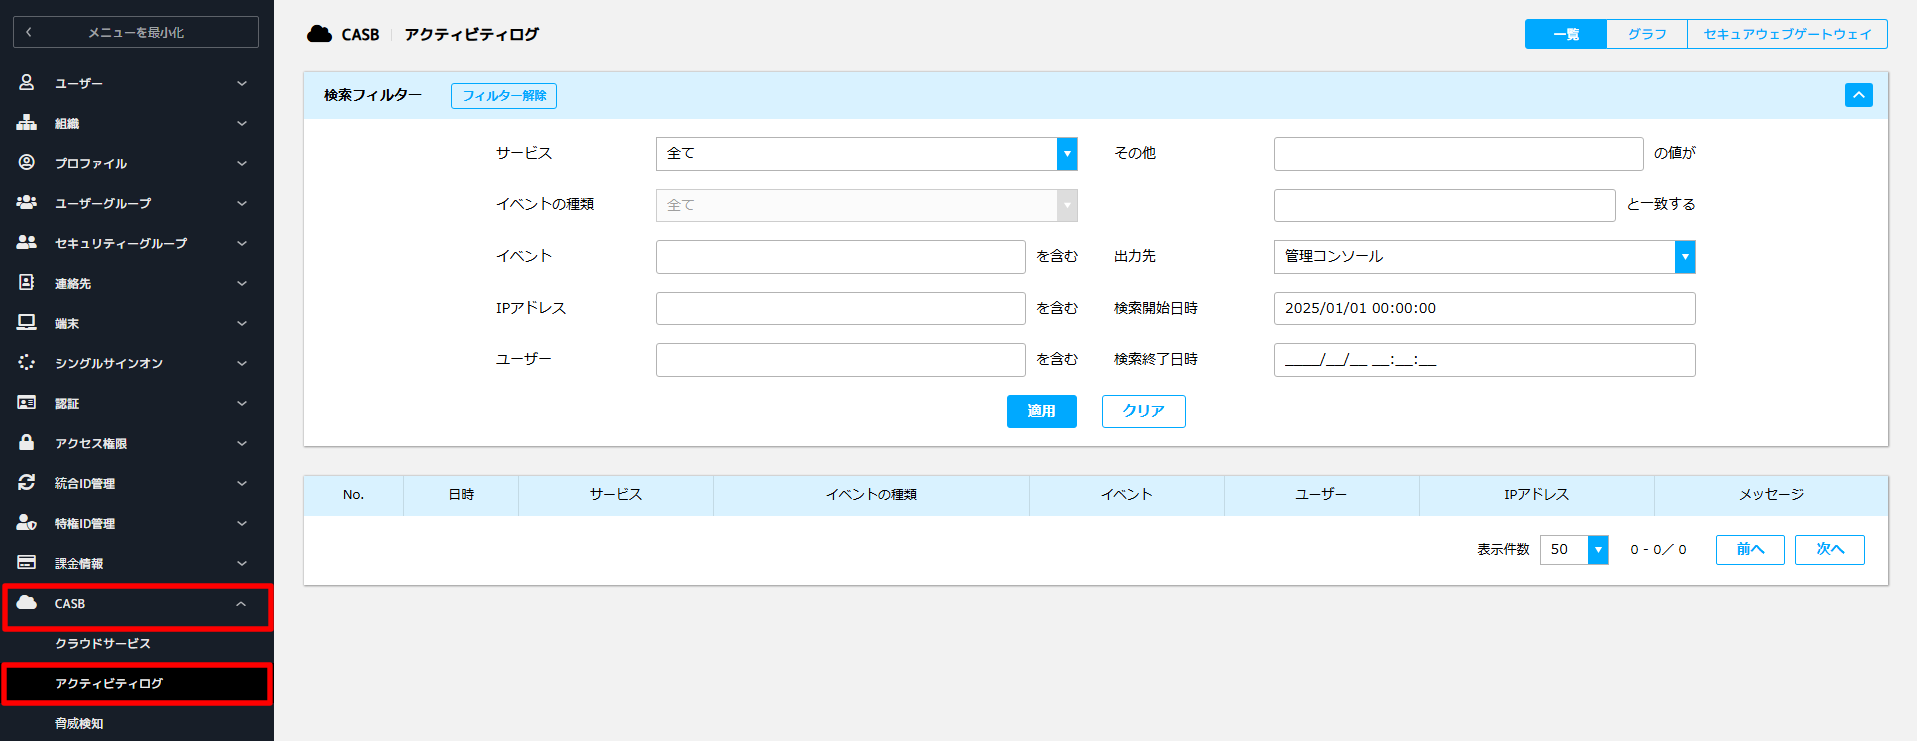Viewport: 1917px width, 741px height.
Task: Click the ユーザー person icon in sidebar
Action: pyautogui.click(x=27, y=83)
